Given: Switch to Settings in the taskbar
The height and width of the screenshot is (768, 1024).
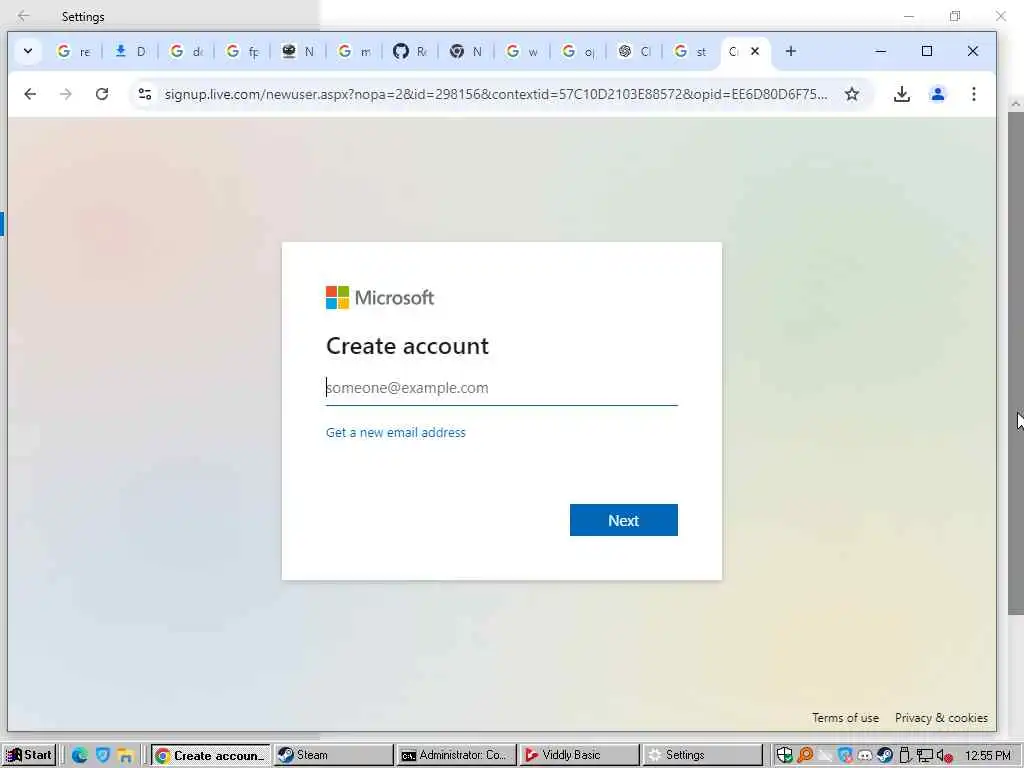Looking at the screenshot, I should coord(702,755).
